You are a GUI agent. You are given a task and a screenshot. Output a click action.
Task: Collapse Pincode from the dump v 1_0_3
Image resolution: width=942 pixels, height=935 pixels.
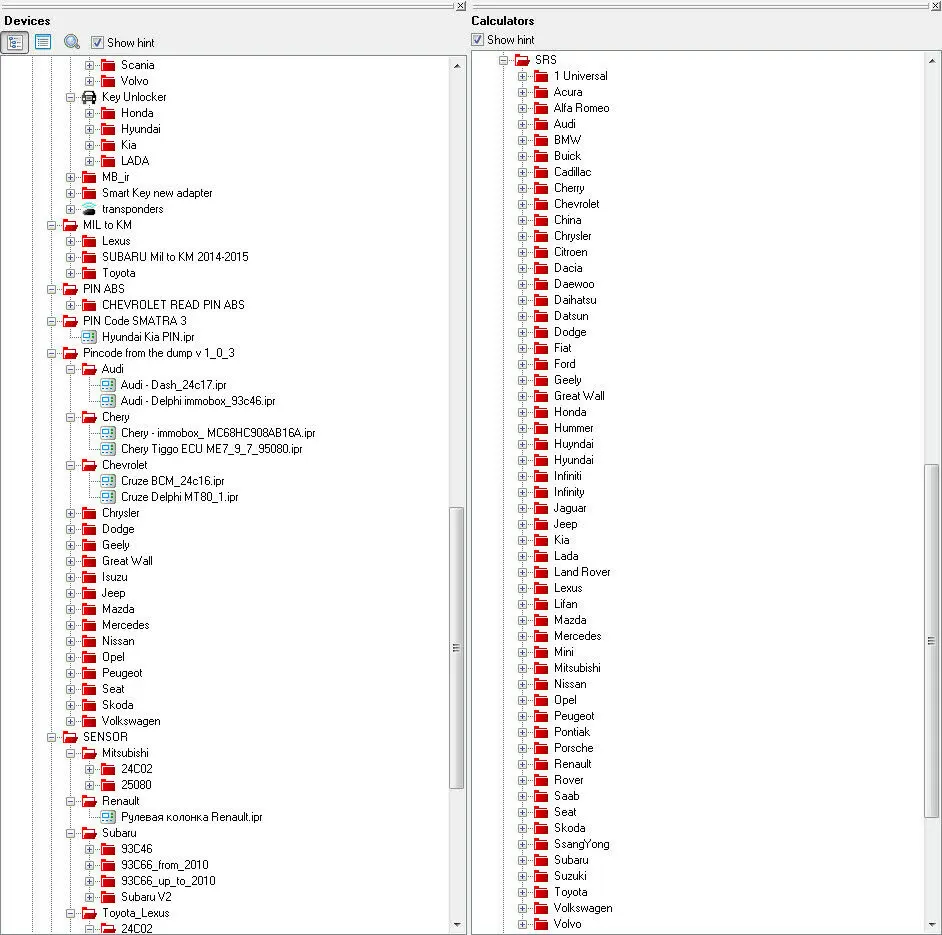coord(52,353)
